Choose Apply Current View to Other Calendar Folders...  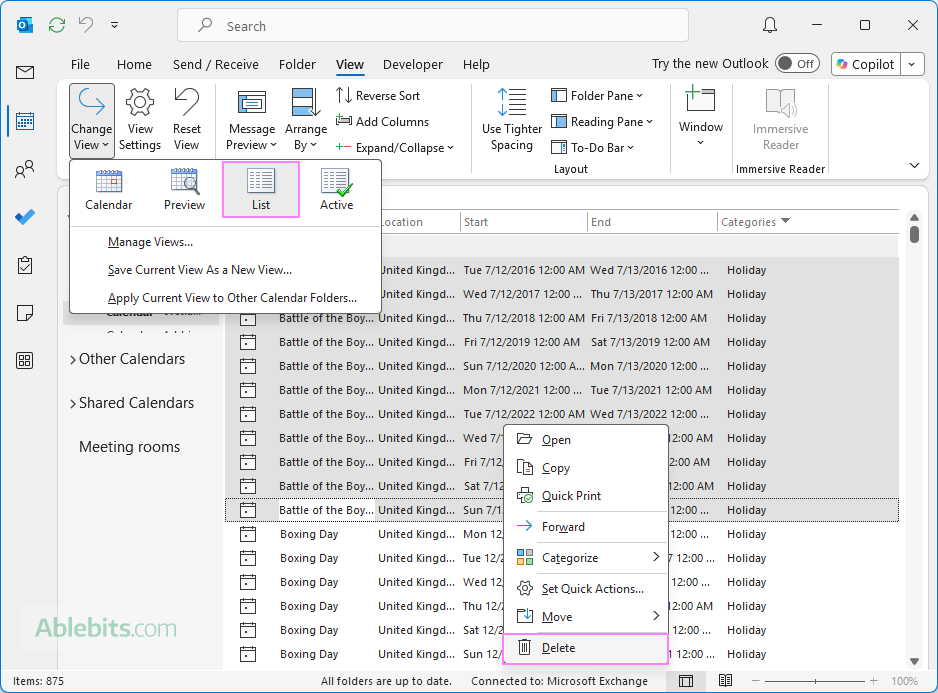point(232,298)
